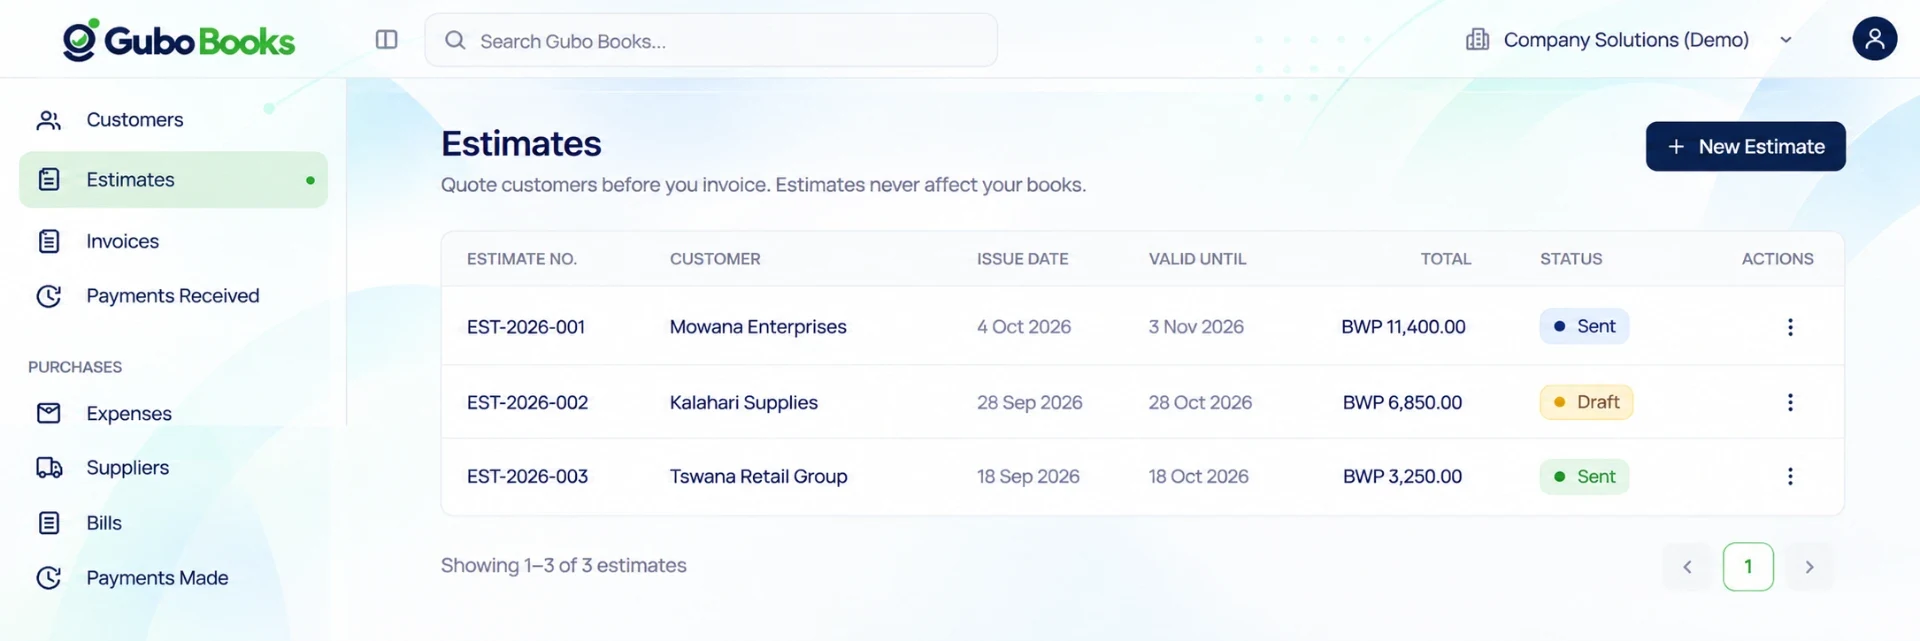Screen dimensions: 1920x641
Task: Click the Total column header
Action: (x=1446, y=259)
